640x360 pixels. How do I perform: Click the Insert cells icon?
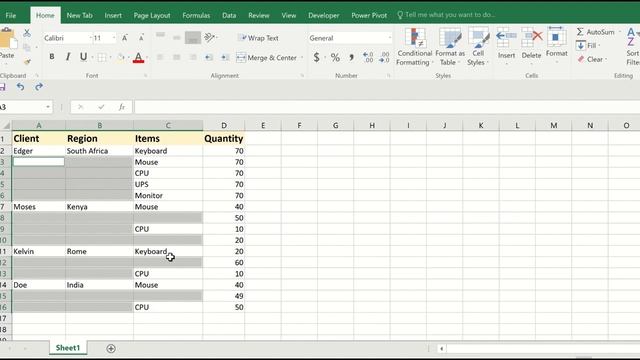(507, 38)
